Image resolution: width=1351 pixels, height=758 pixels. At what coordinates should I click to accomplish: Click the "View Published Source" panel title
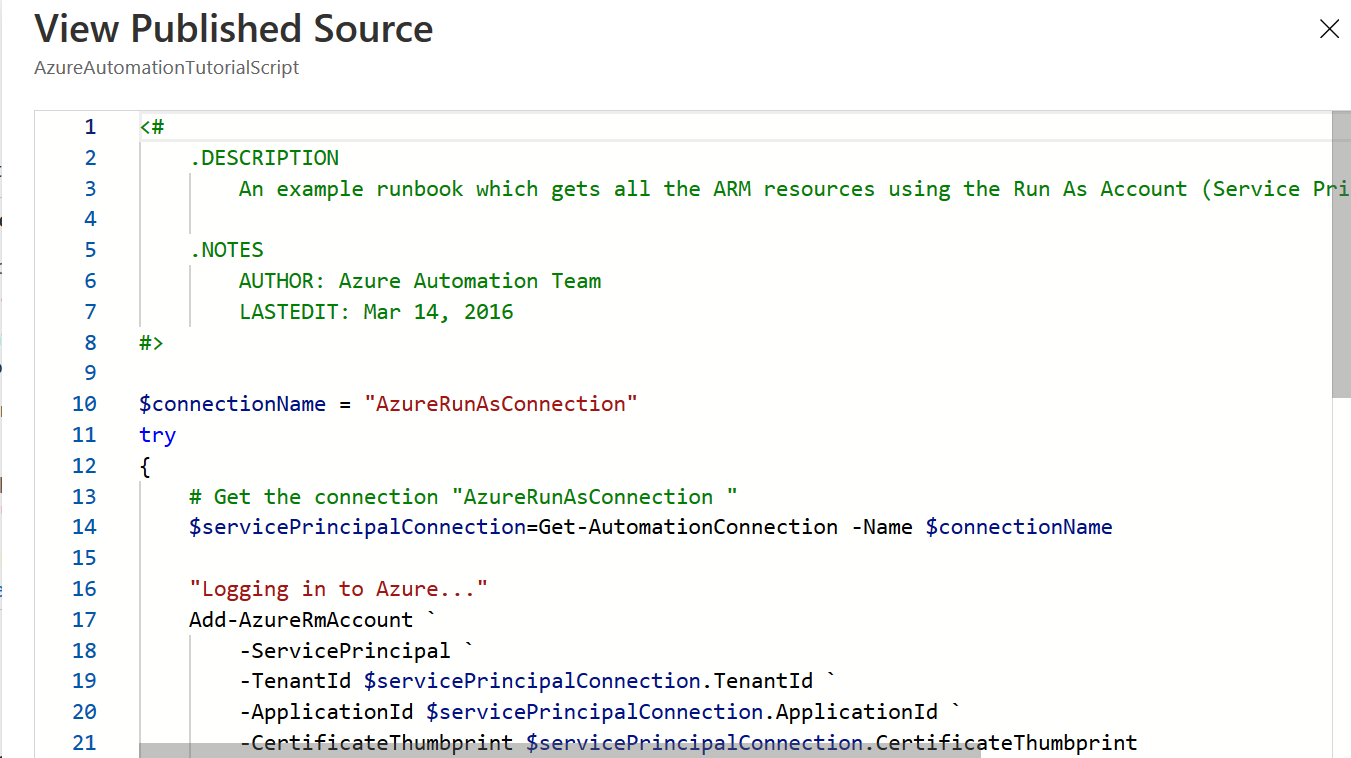[x=234, y=29]
